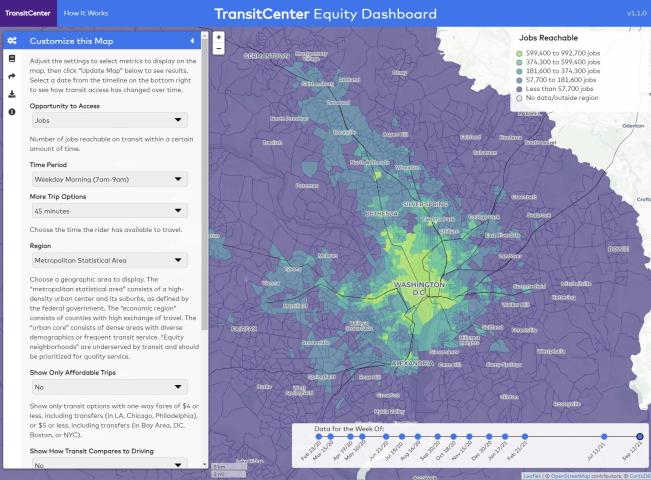Click the Less than 57,700 jobs legend swatch

point(519,89)
